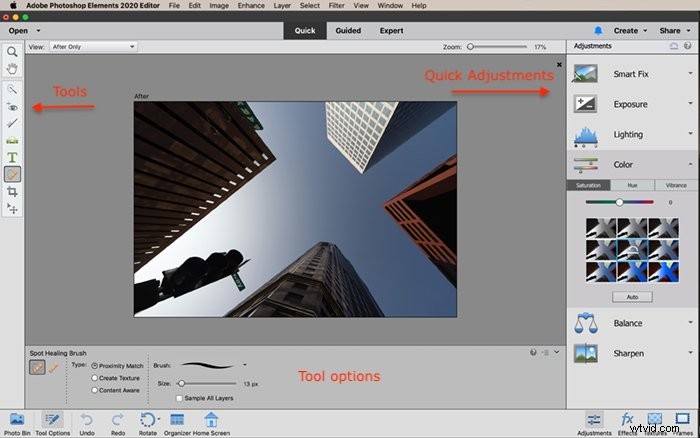This screenshot has height=438, width=700.
Task: Open the Photo Bin panel
Action: (17, 424)
